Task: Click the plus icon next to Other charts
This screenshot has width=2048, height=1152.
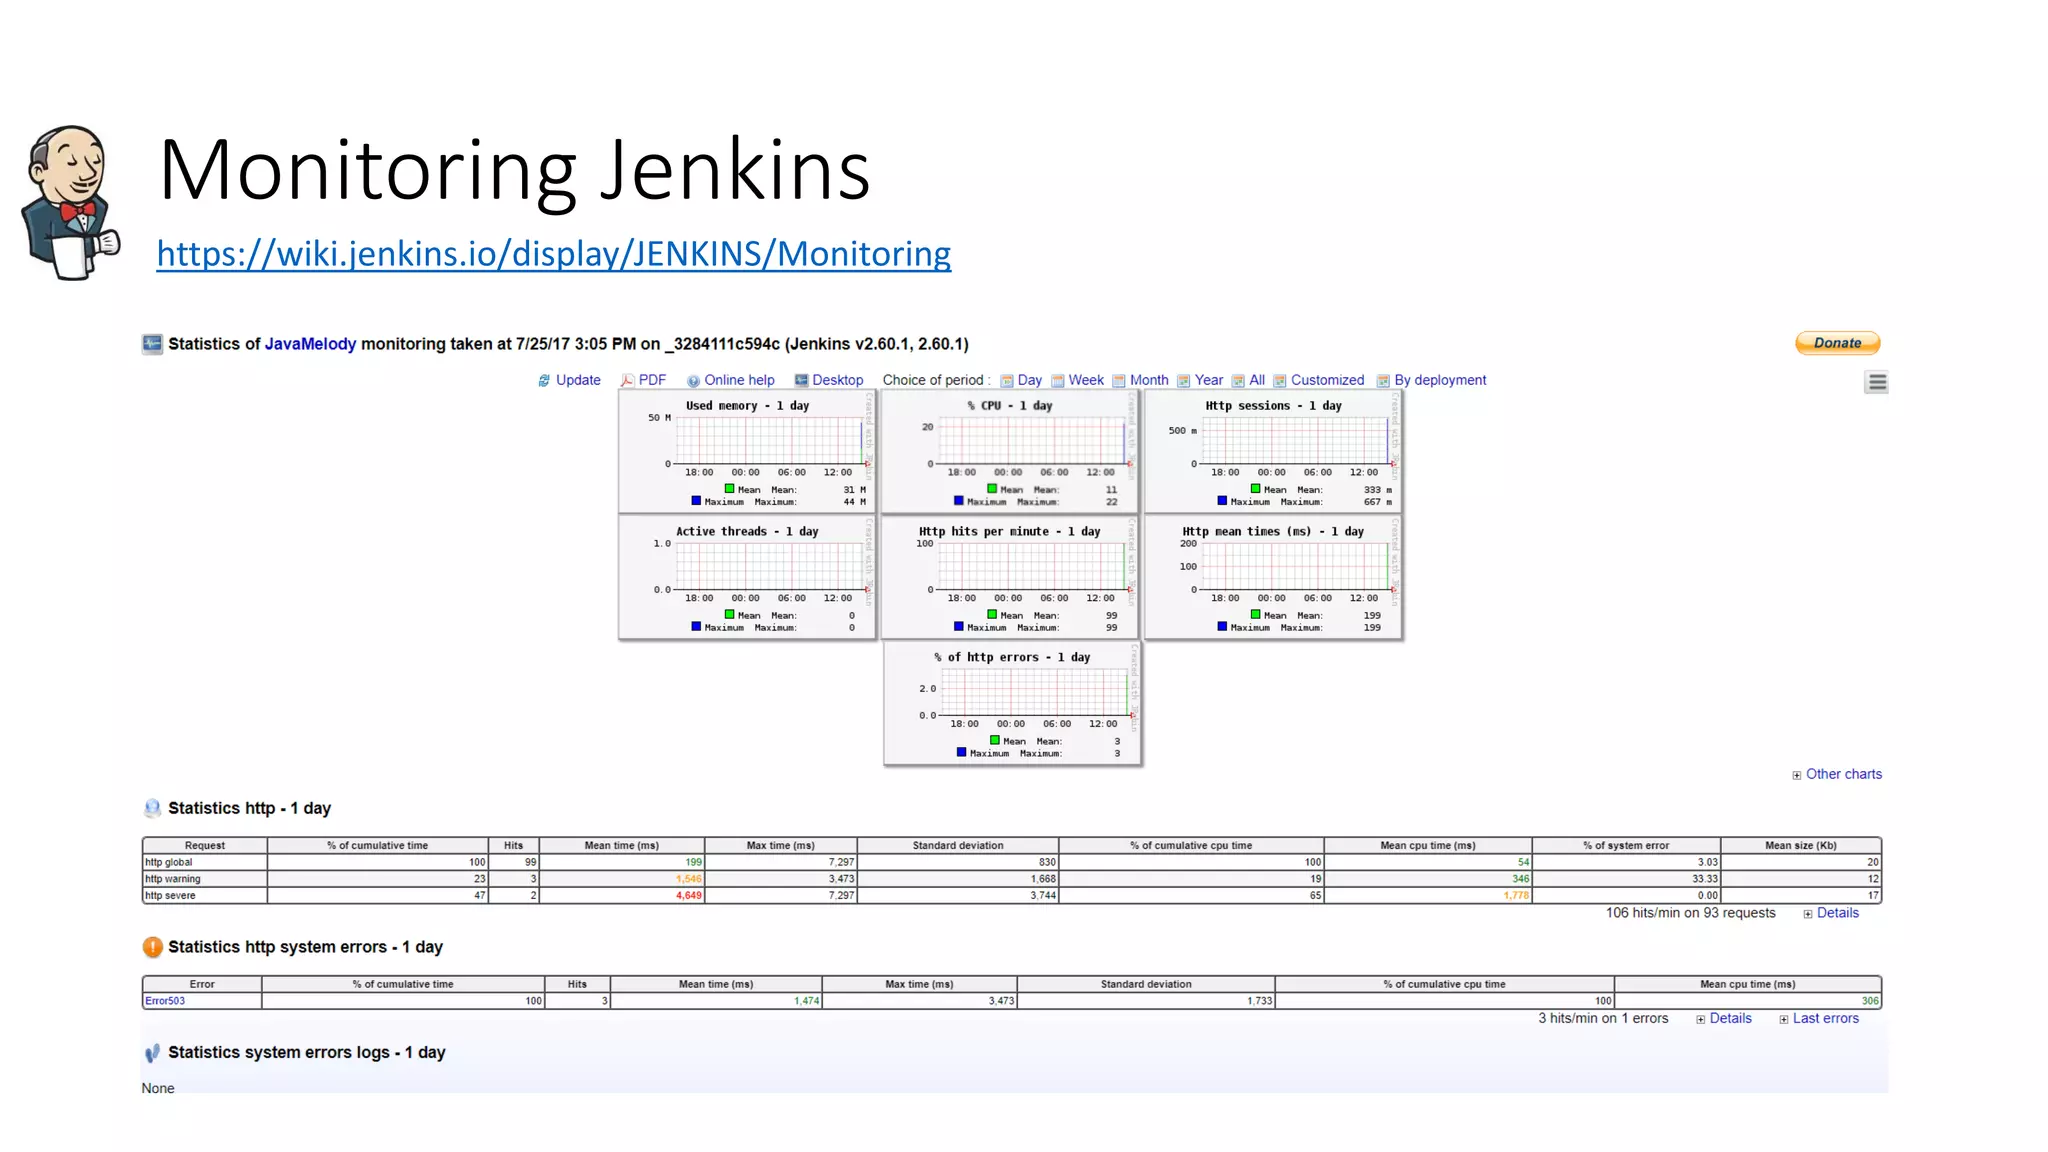Action: [1797, 775]
